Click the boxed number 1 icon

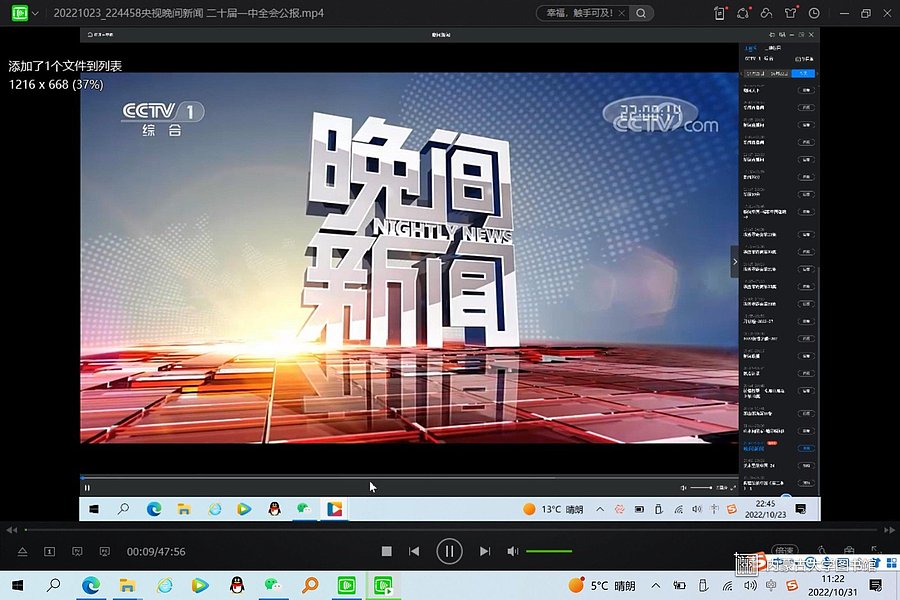coord(49,551)
